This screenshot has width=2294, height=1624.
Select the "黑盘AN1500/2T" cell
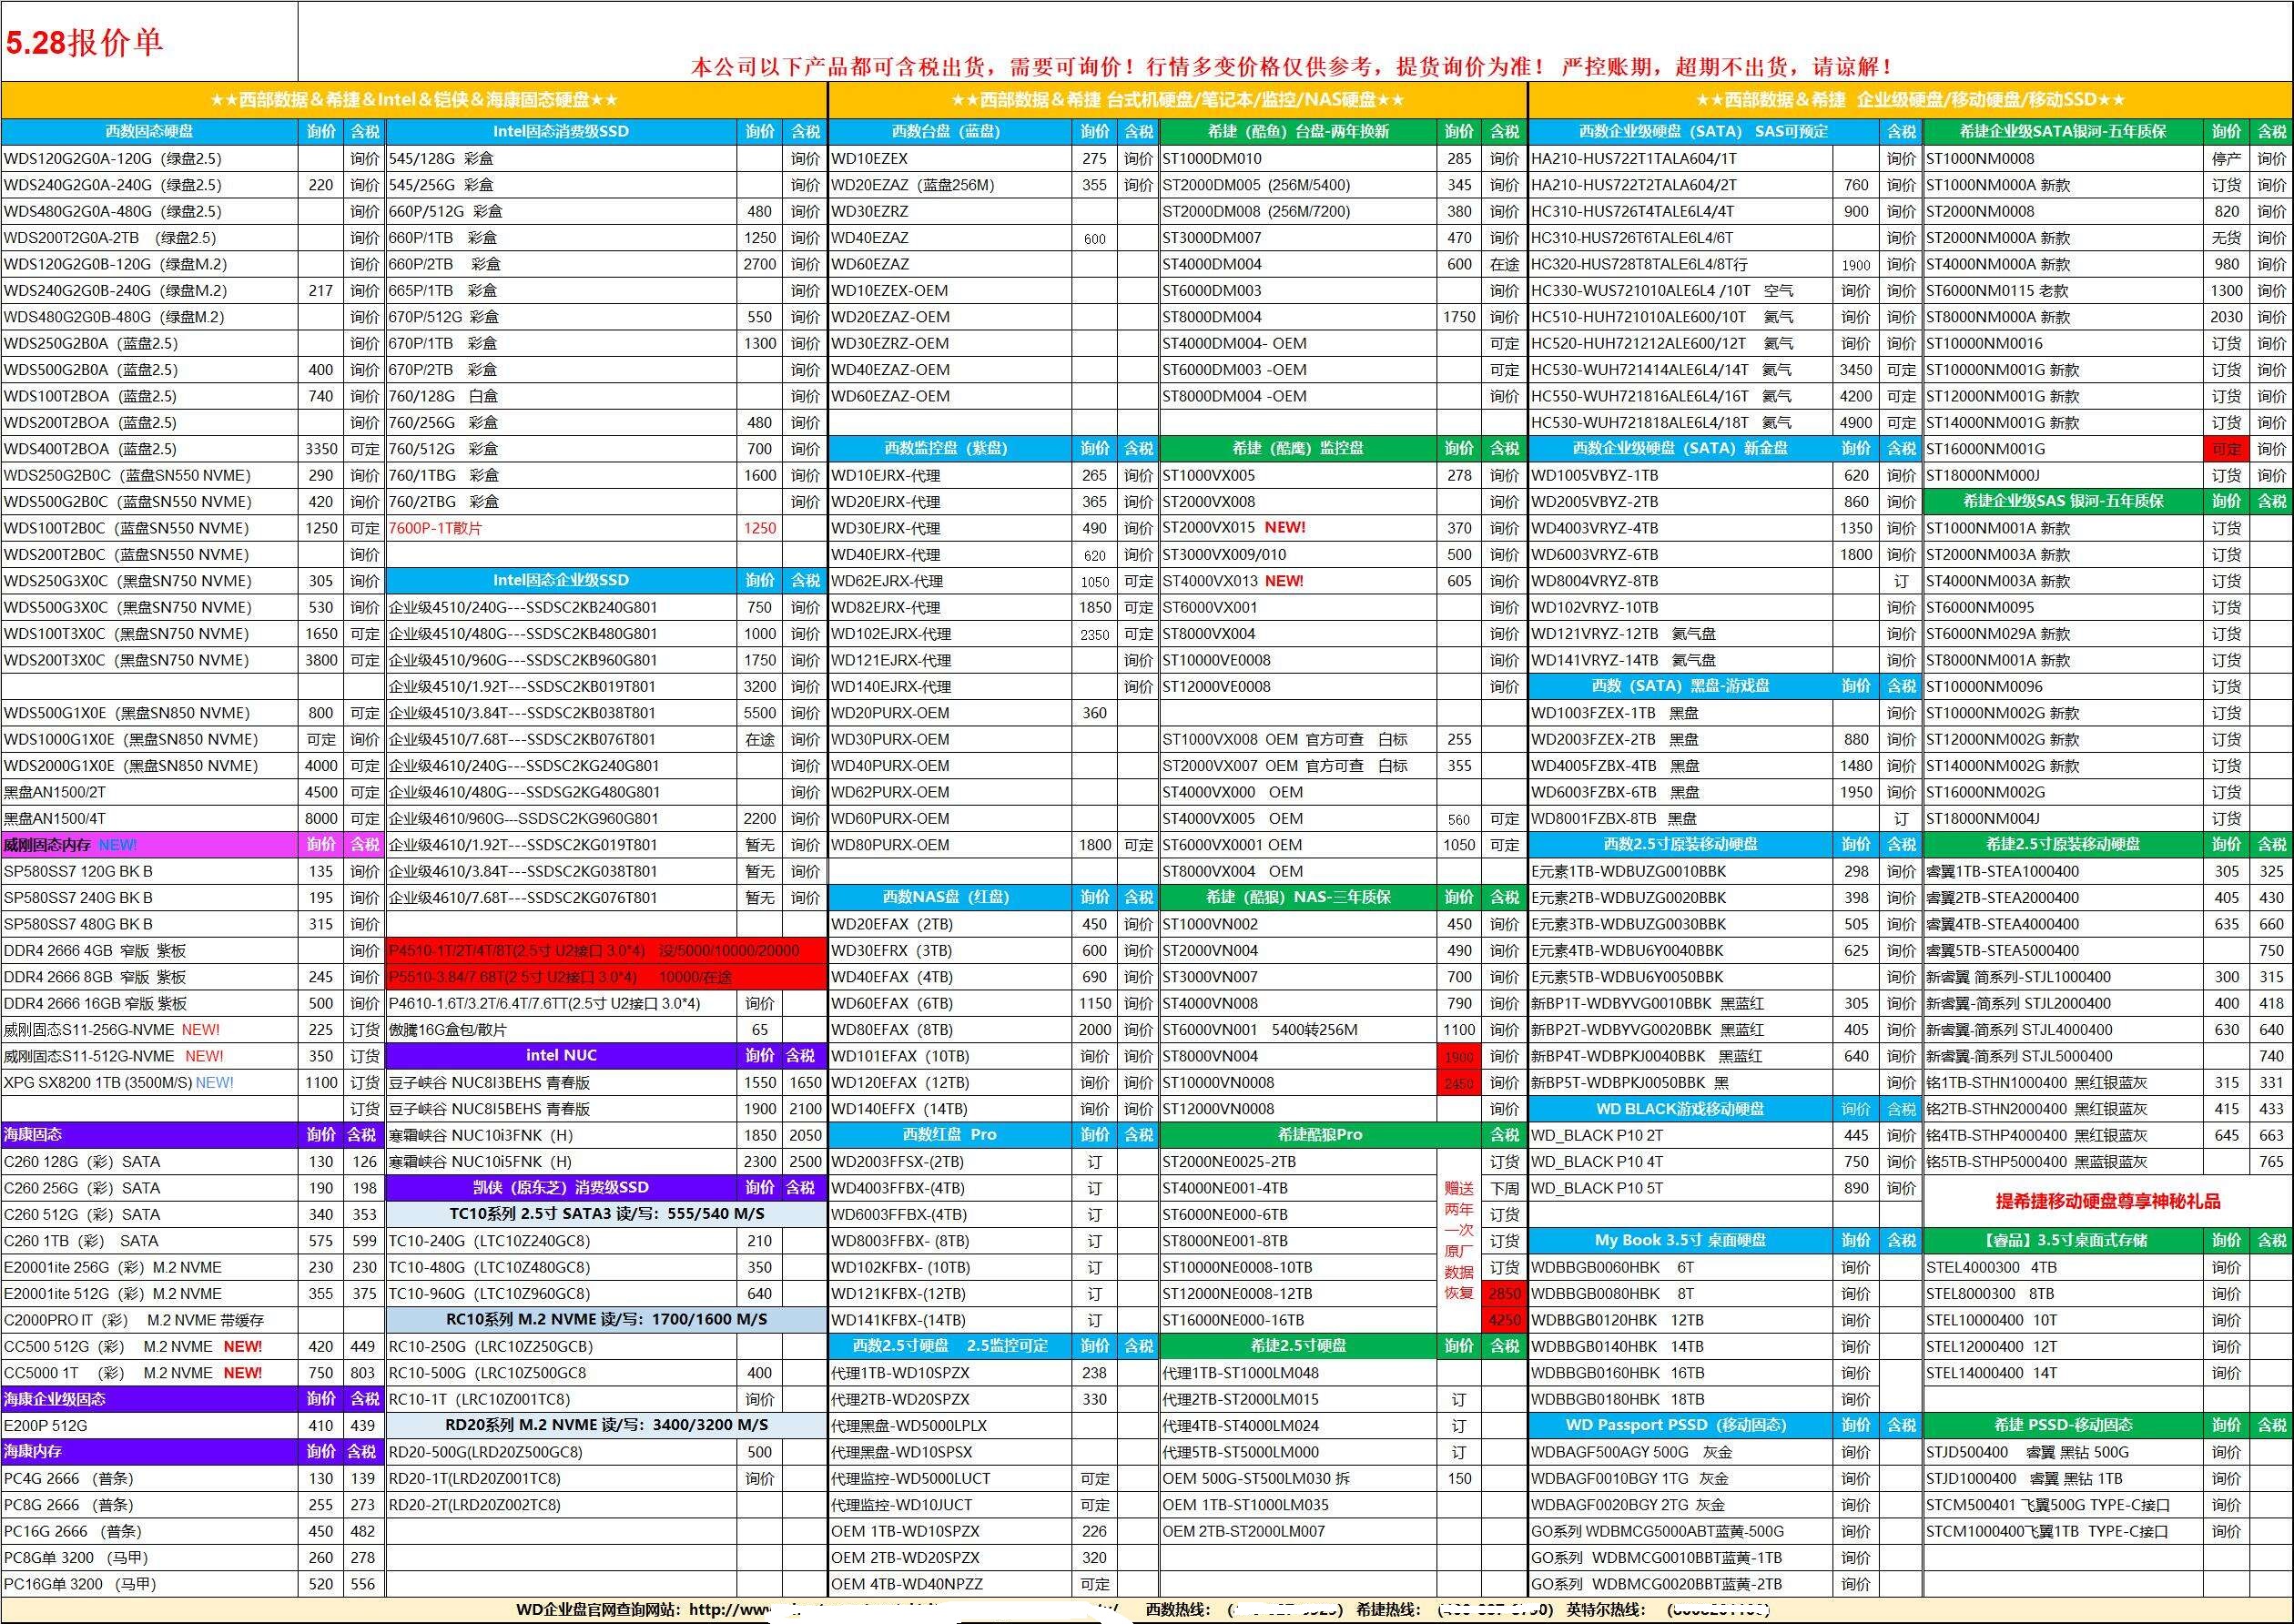click(x=150, y=792)
